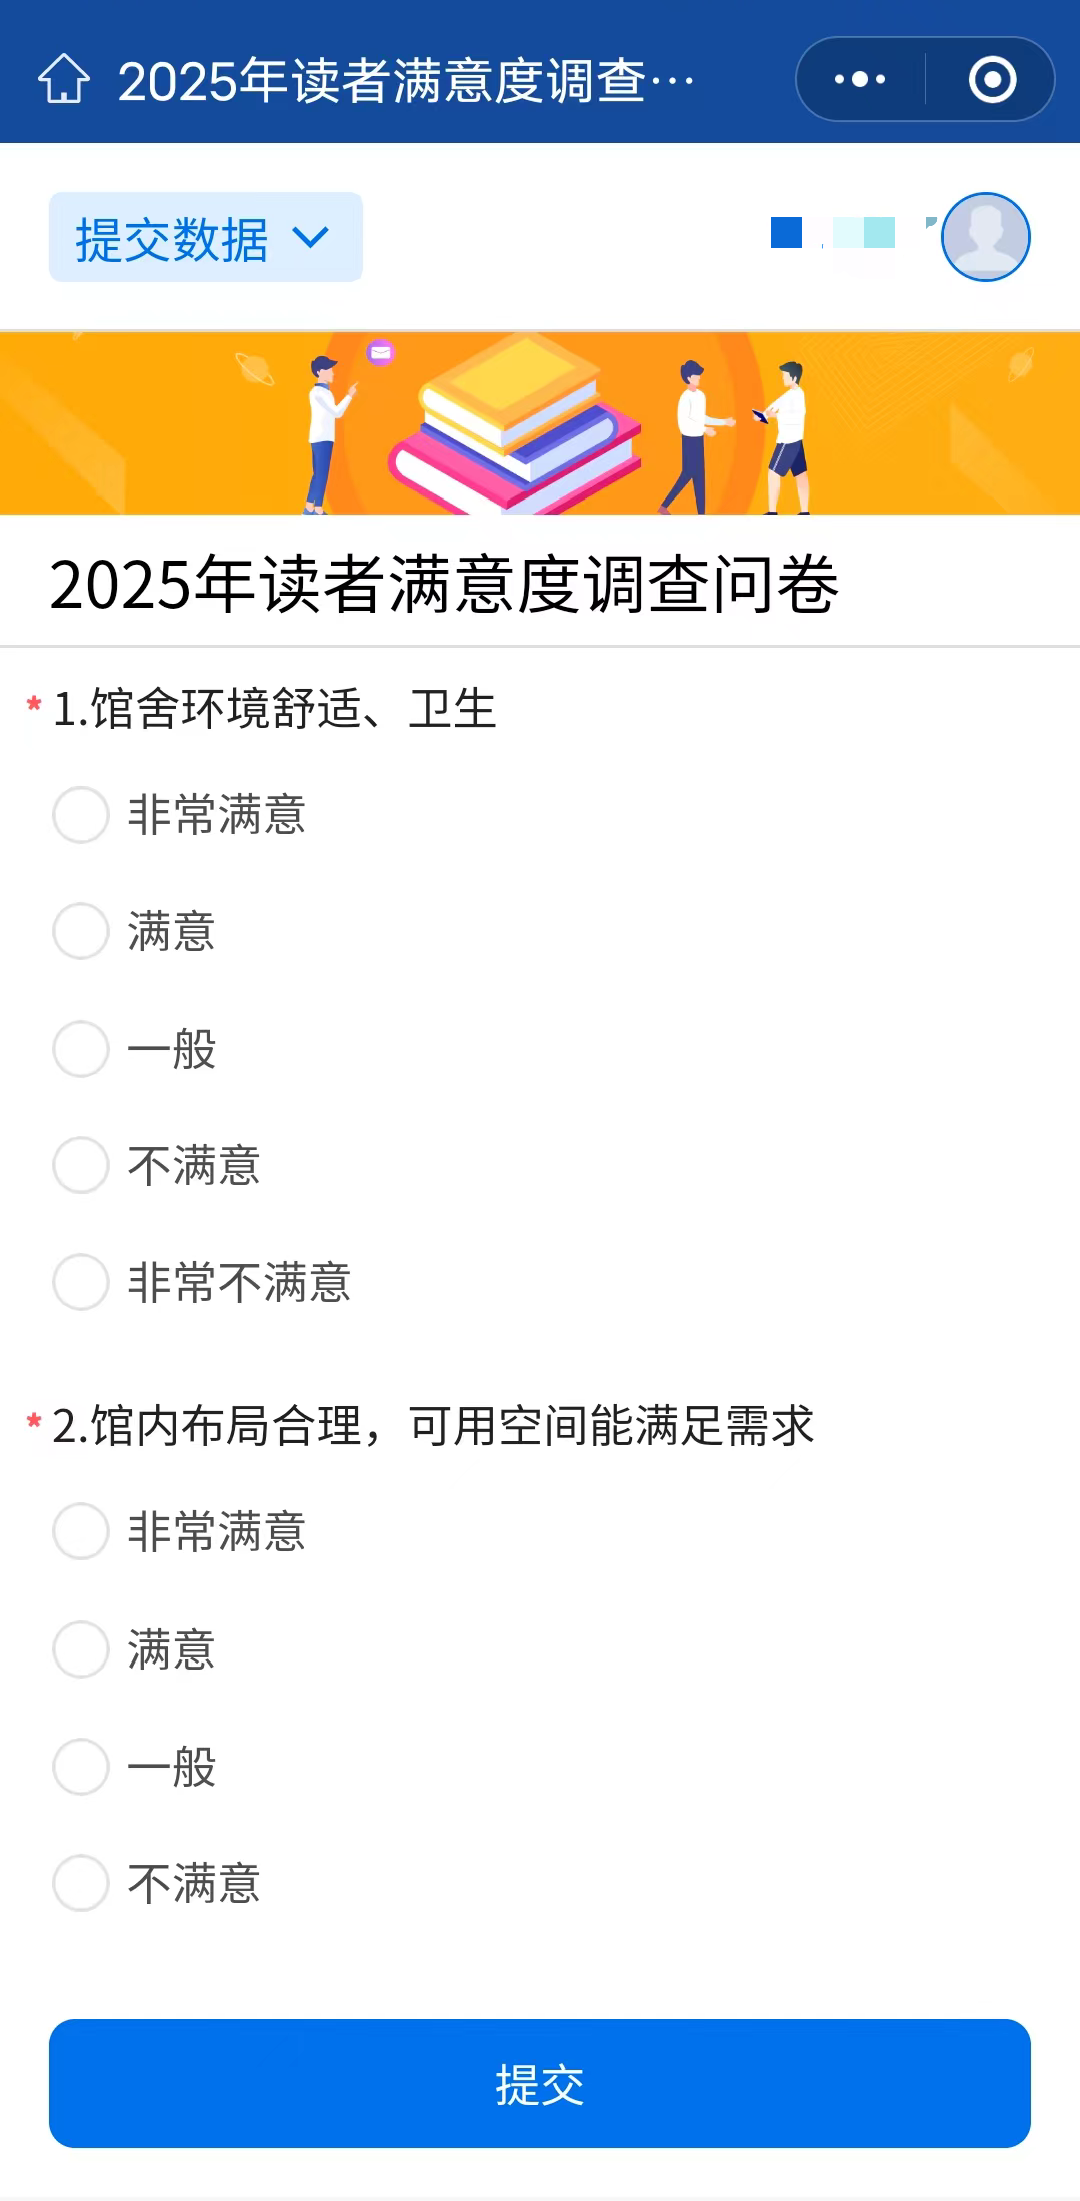
Task: Pick 不满意 for question 1
Action: 81,1165
